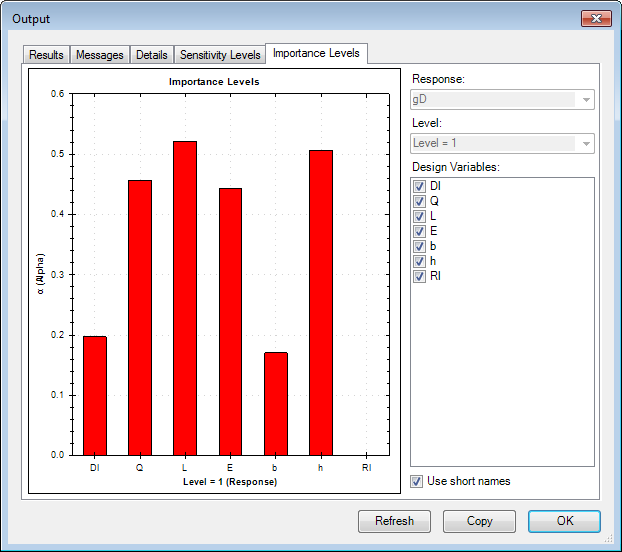Go to Sensitivity Levels tab
622x552 pixels.
[x=220, y=55]
